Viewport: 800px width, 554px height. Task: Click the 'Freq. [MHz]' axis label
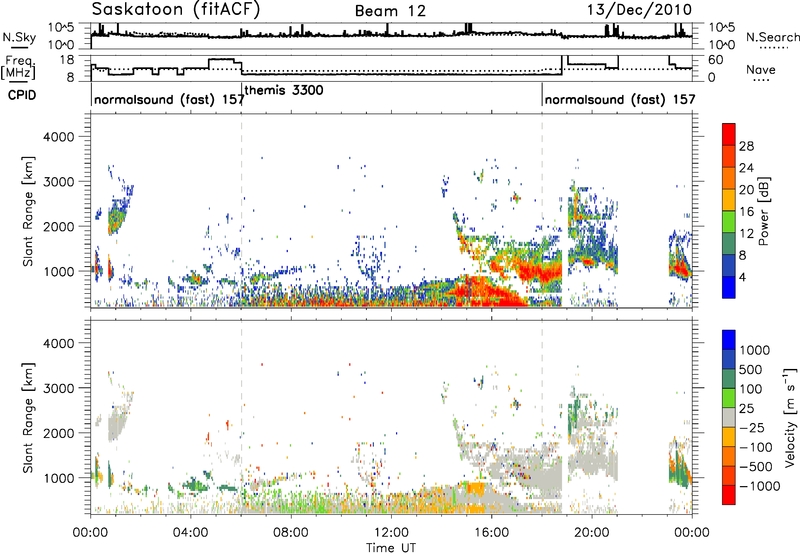coord(18,67)
